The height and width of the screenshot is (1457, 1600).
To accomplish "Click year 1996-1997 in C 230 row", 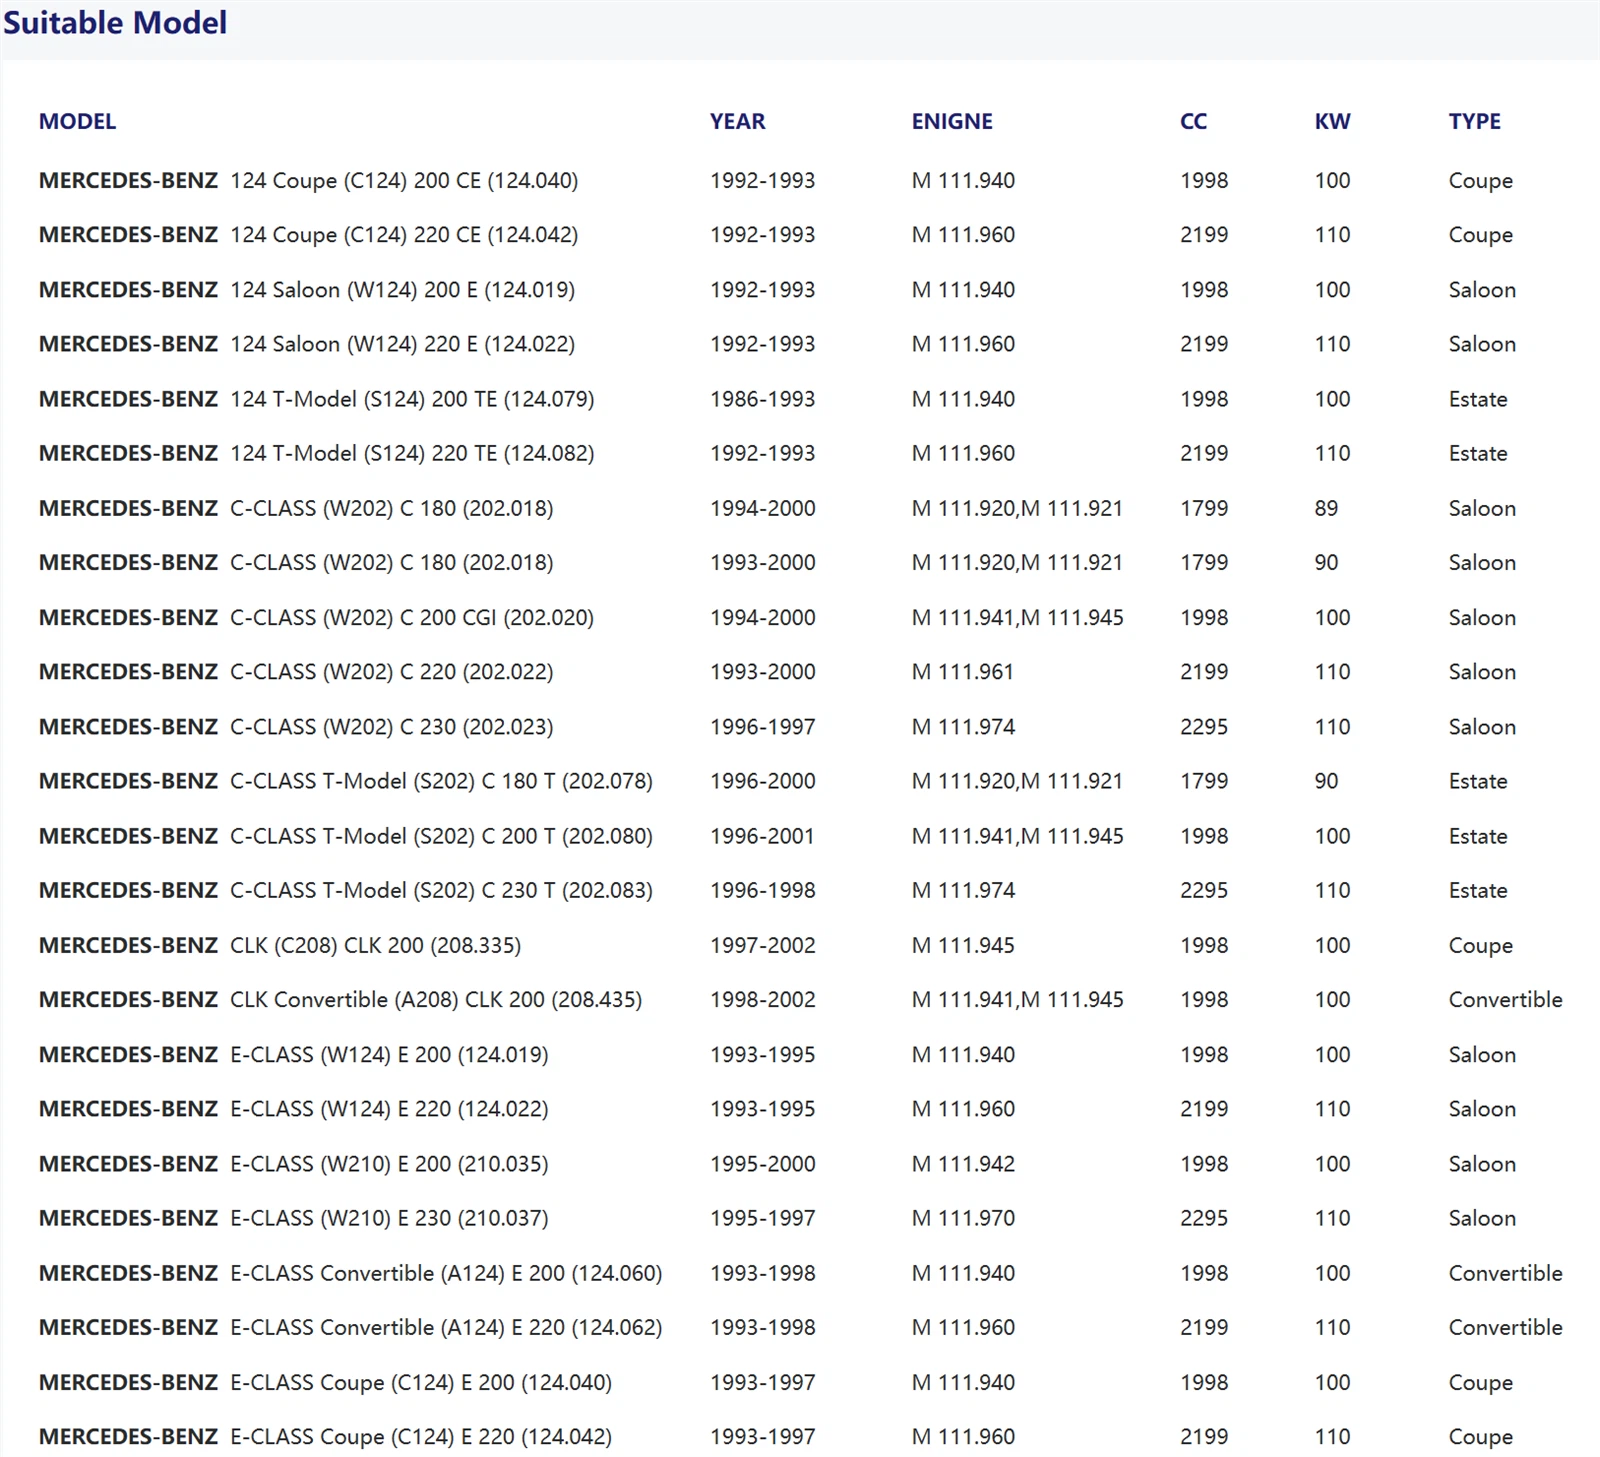I will [763, 727].
